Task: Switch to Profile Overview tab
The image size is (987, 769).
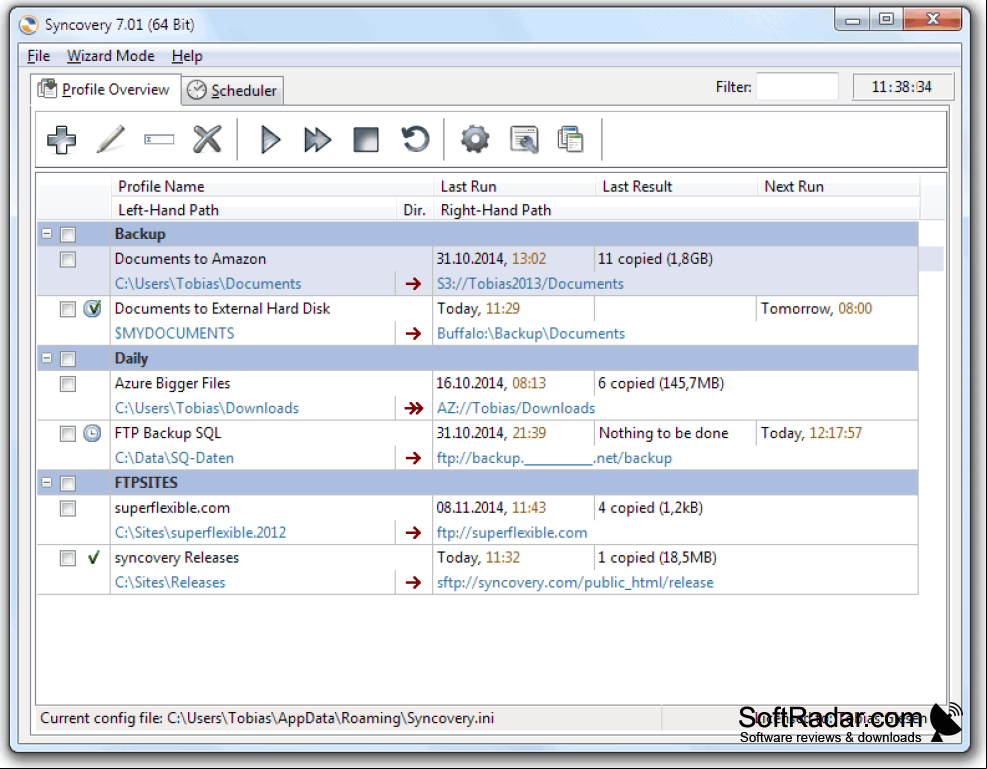Action: click(x=106, y=89)
